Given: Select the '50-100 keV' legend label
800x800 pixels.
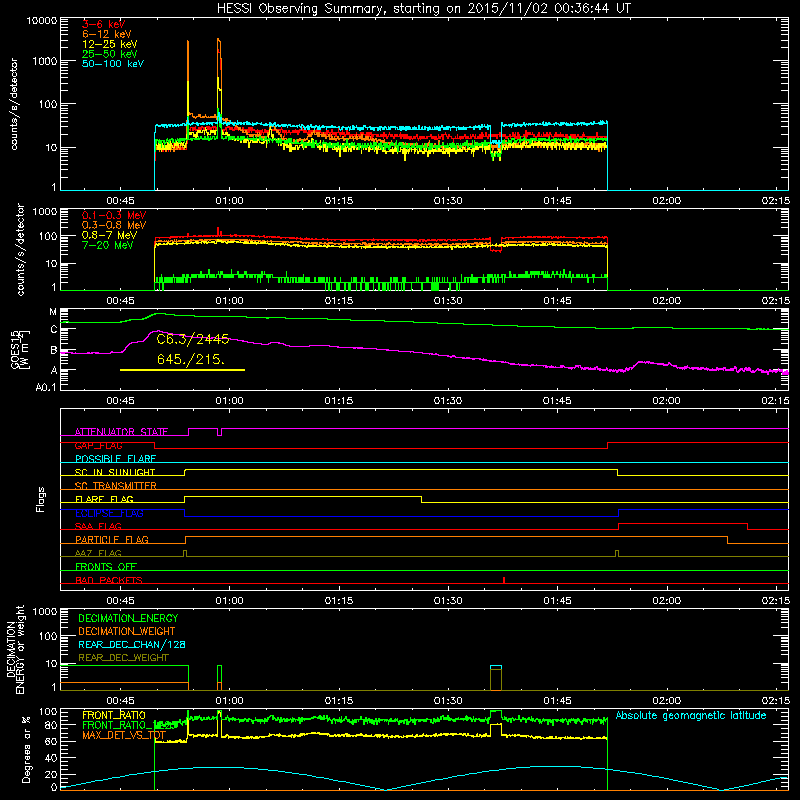Looking at the screenshot, I should click(112, 64).
